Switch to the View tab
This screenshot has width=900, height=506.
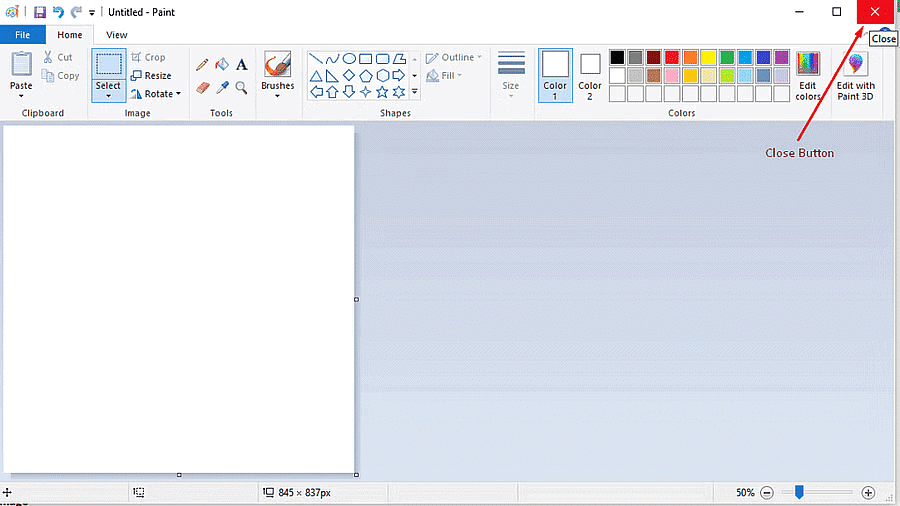click(x=117, y=35)
